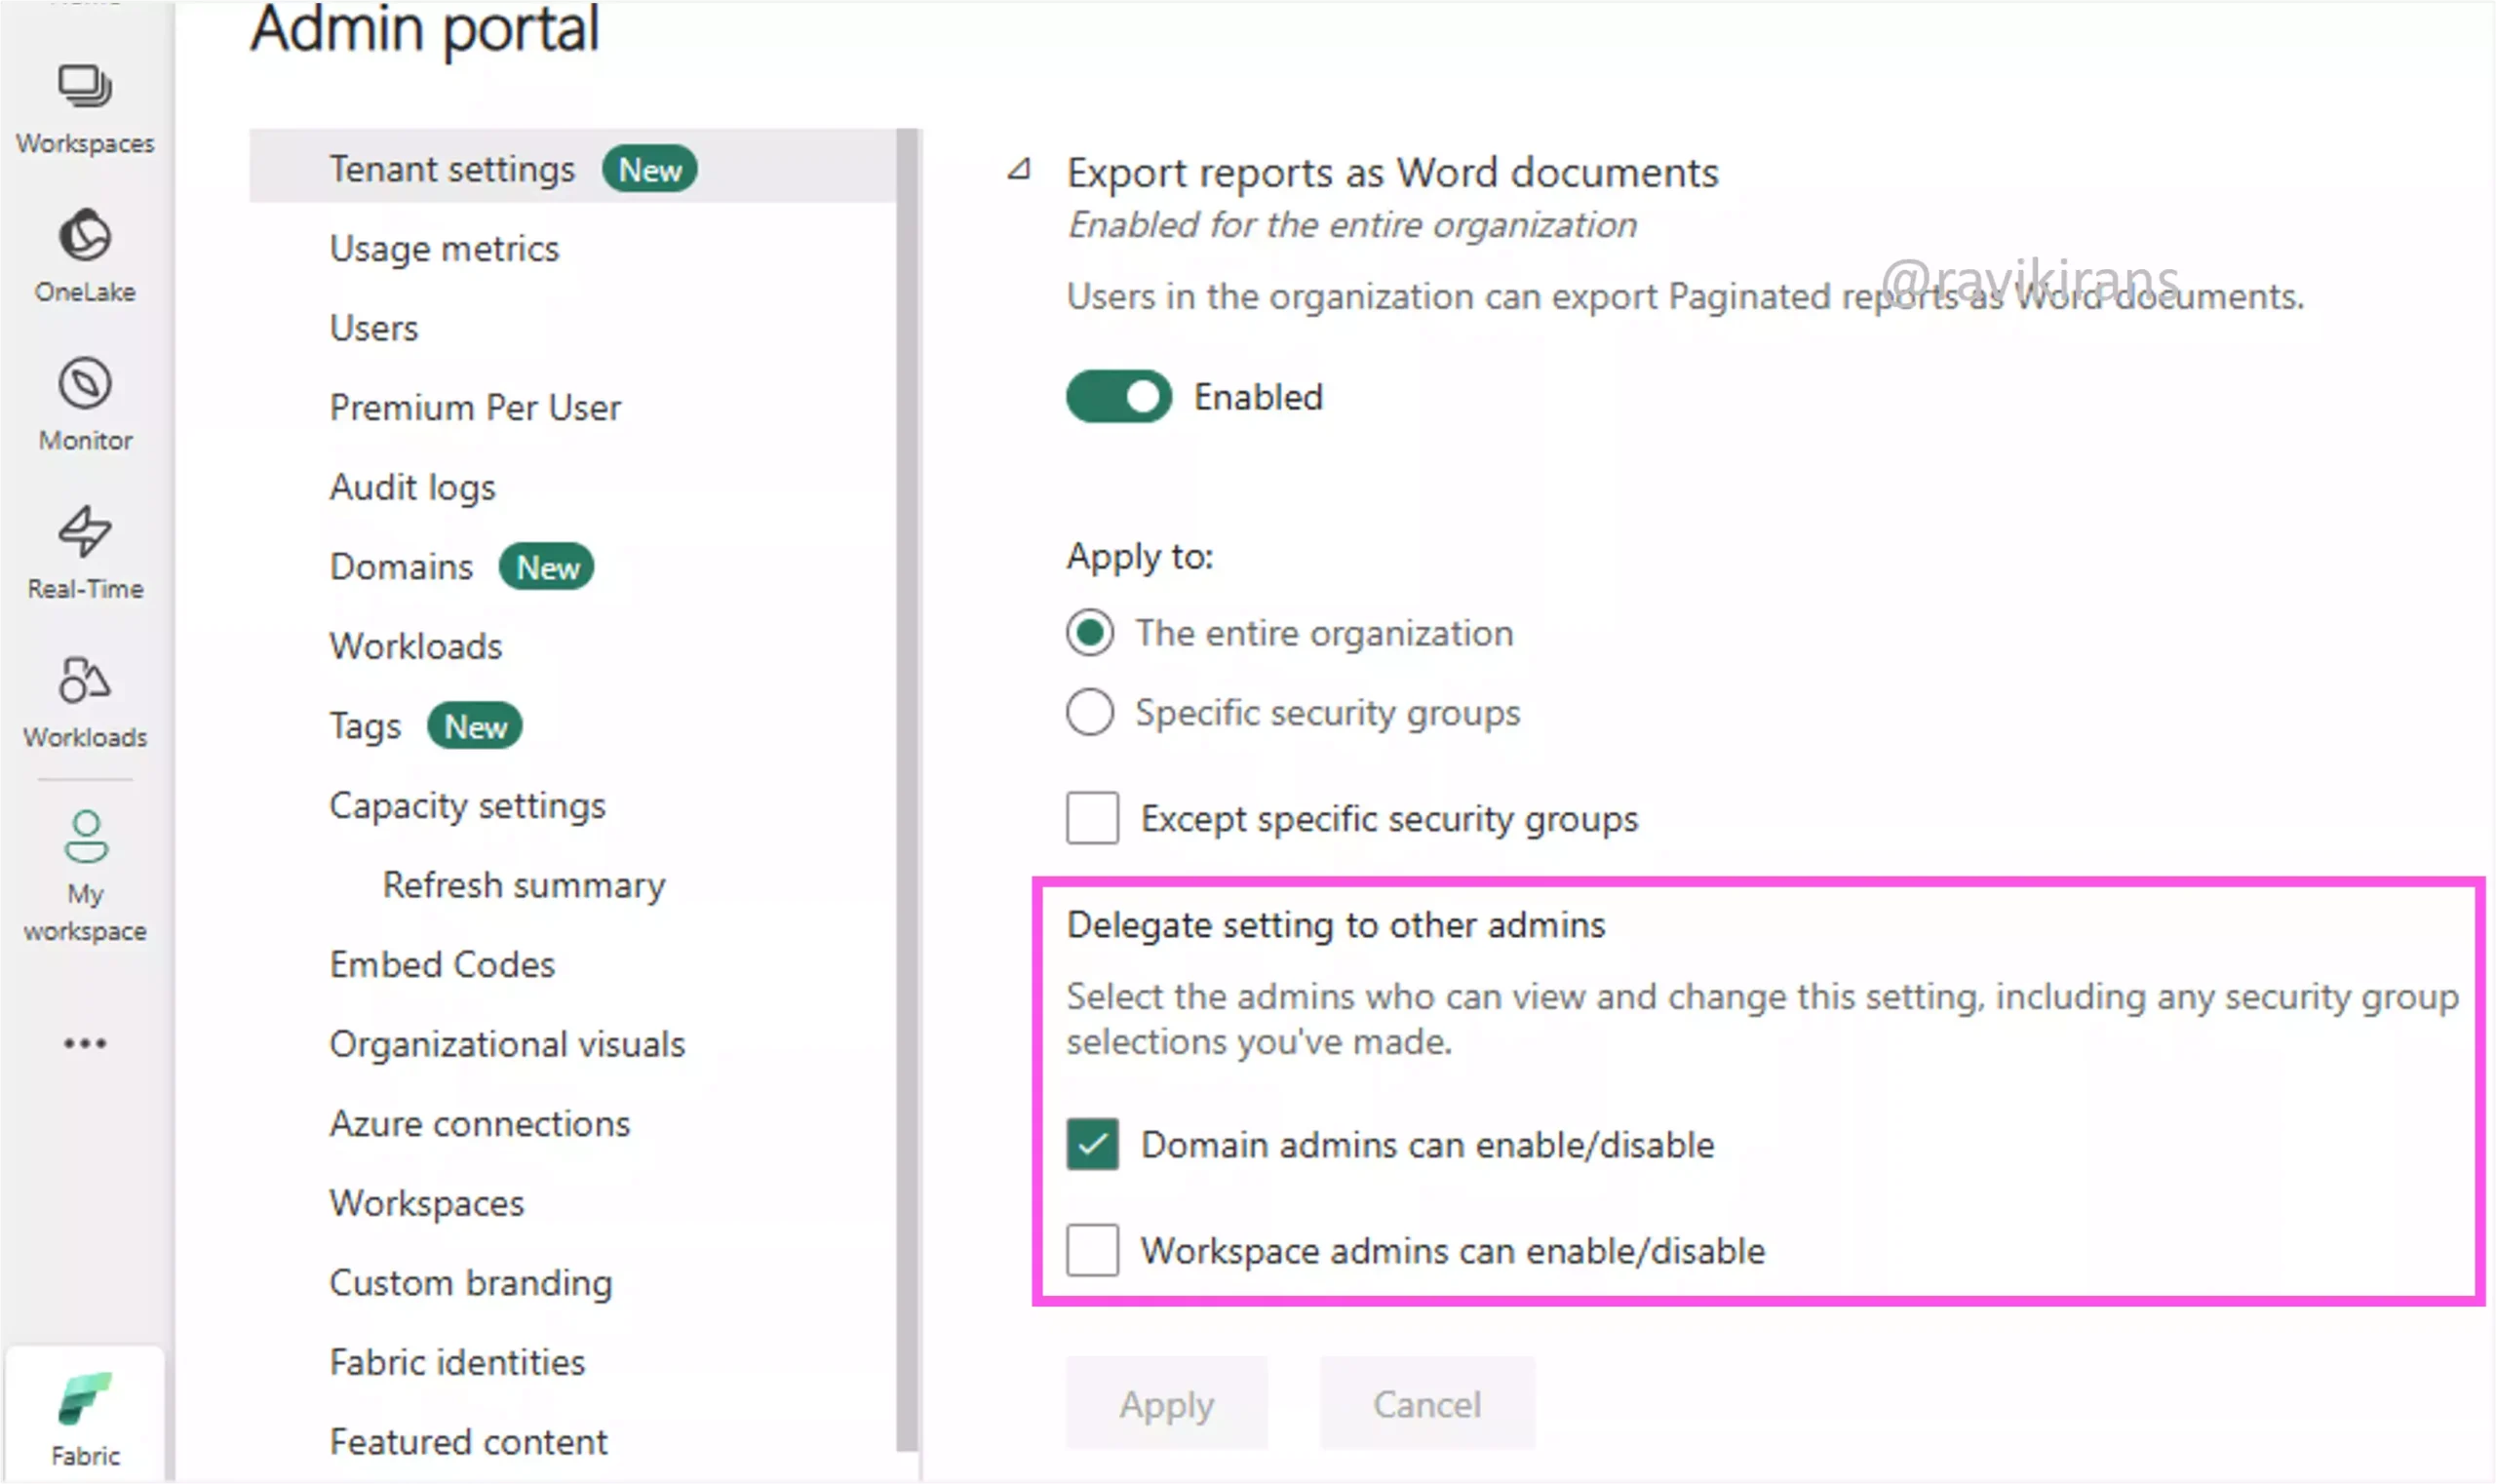Open Custom branding section
2496x1484 pixels.
coord(471,1283)
